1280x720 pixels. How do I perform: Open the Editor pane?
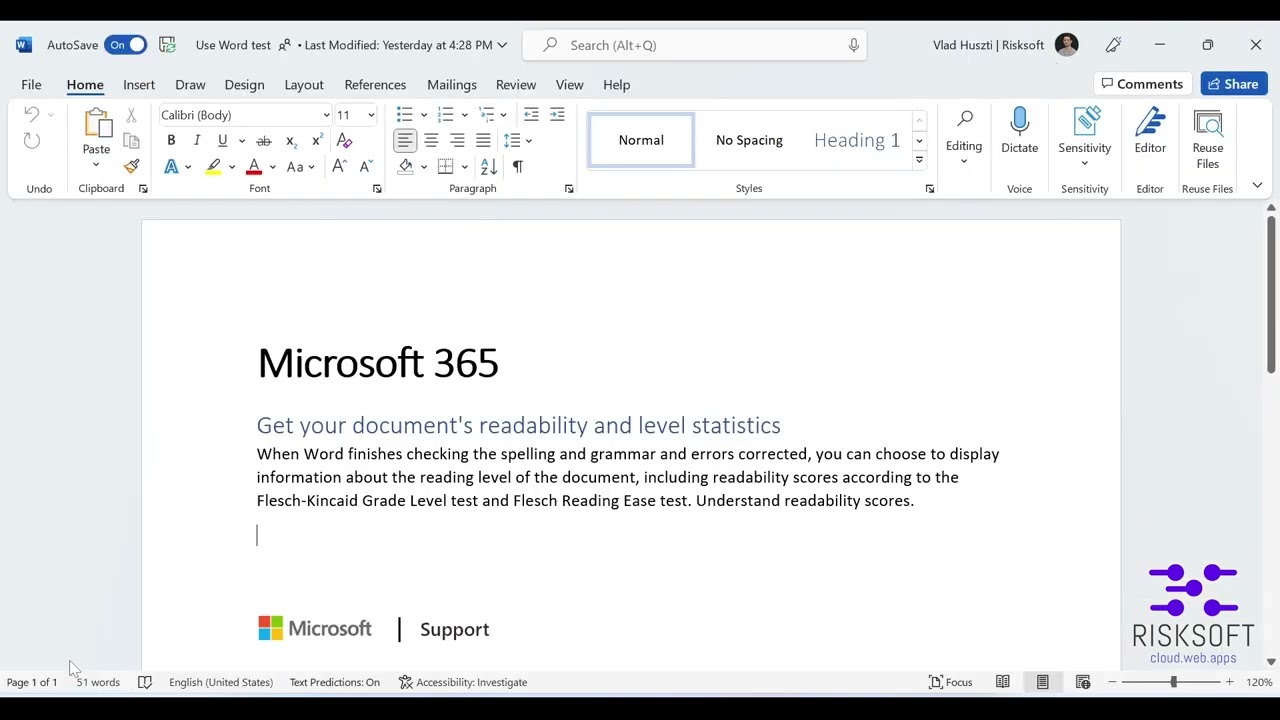point(1150,130)
